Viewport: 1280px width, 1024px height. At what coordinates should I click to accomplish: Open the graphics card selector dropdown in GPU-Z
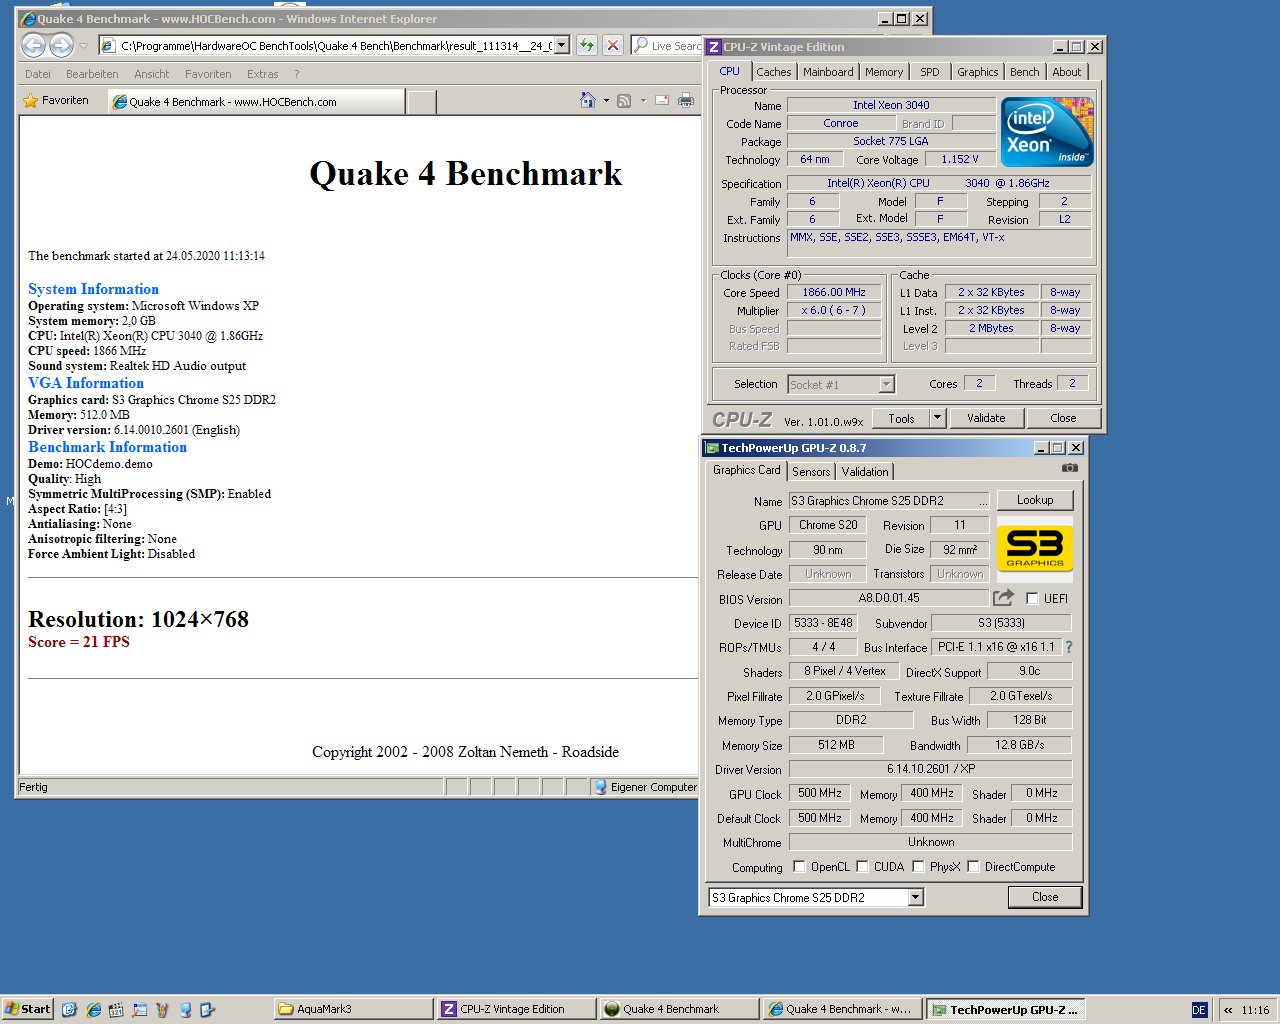point(915,898)
